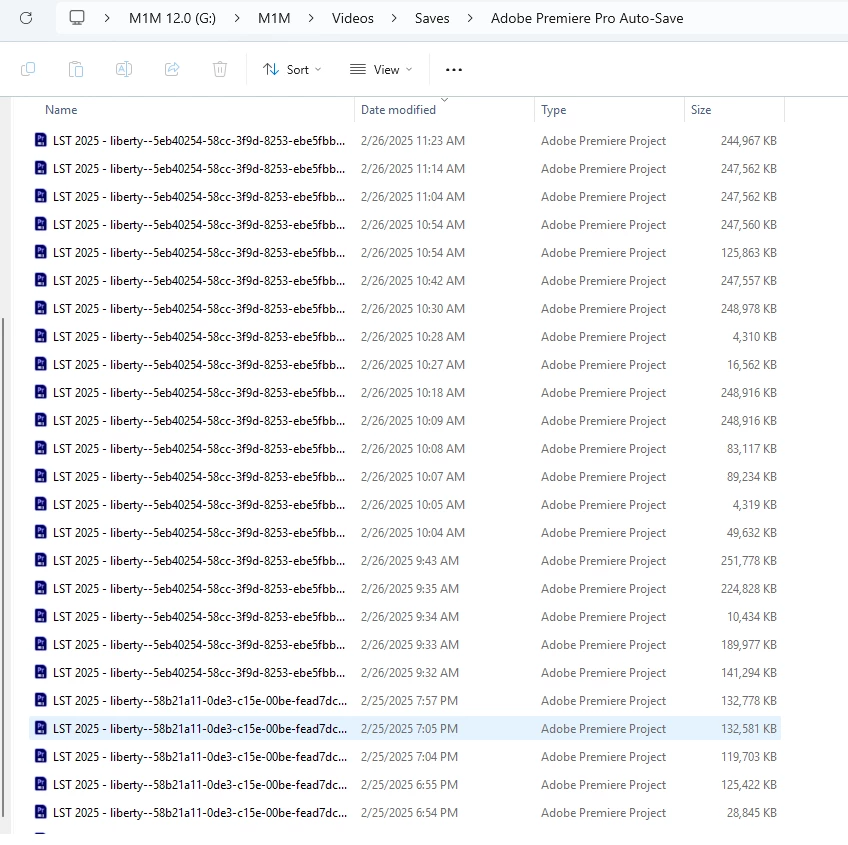Click Premiere icon of 6:54 PM file
848x845 pixels.
(x=41, y=812)
